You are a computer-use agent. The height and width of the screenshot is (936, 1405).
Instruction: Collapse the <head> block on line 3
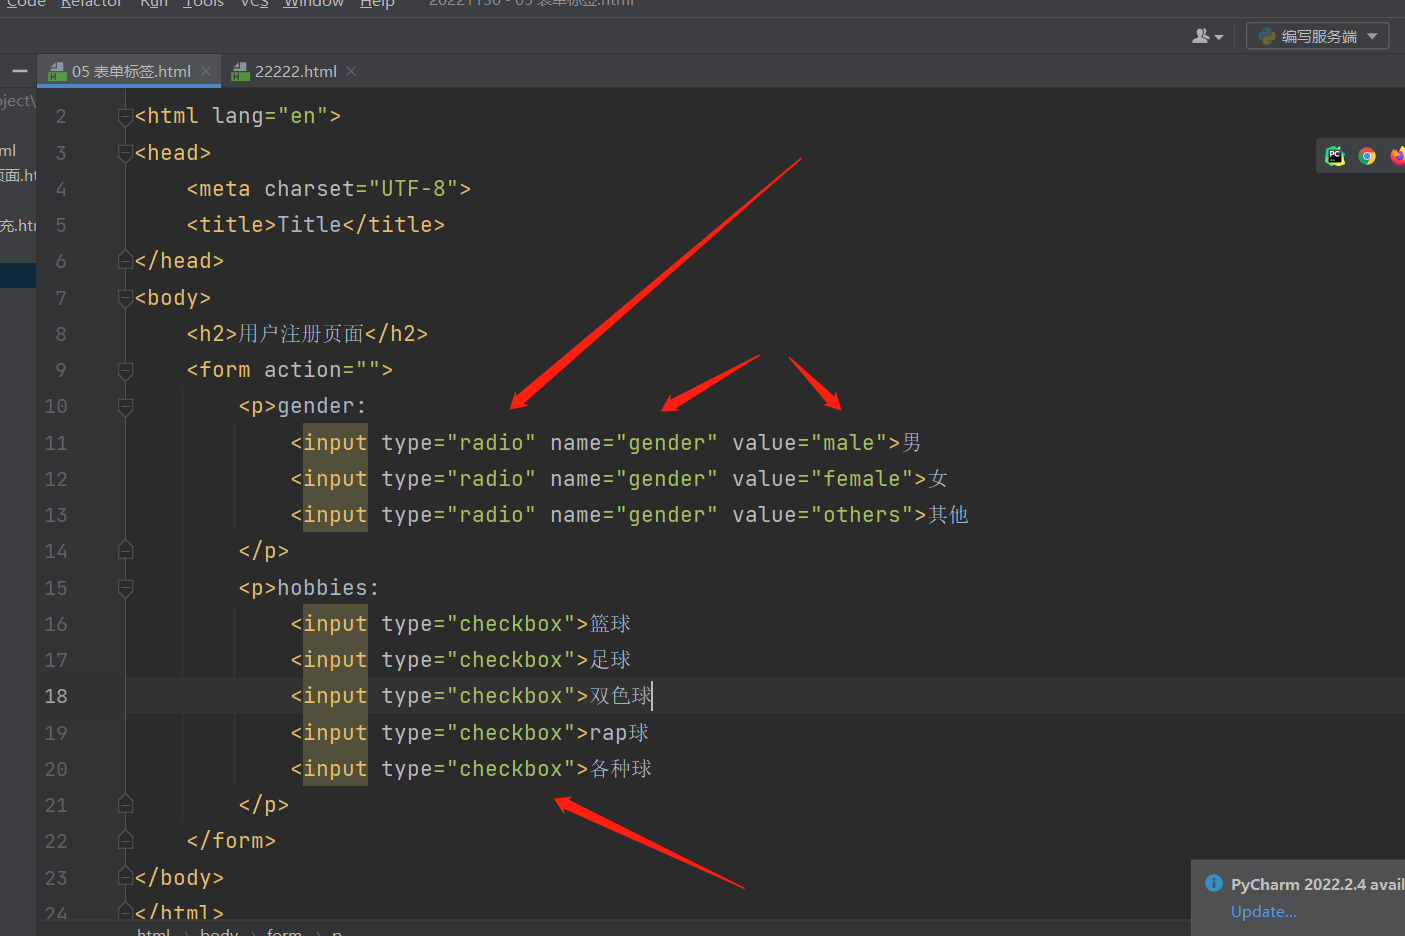tap(125, 153)
